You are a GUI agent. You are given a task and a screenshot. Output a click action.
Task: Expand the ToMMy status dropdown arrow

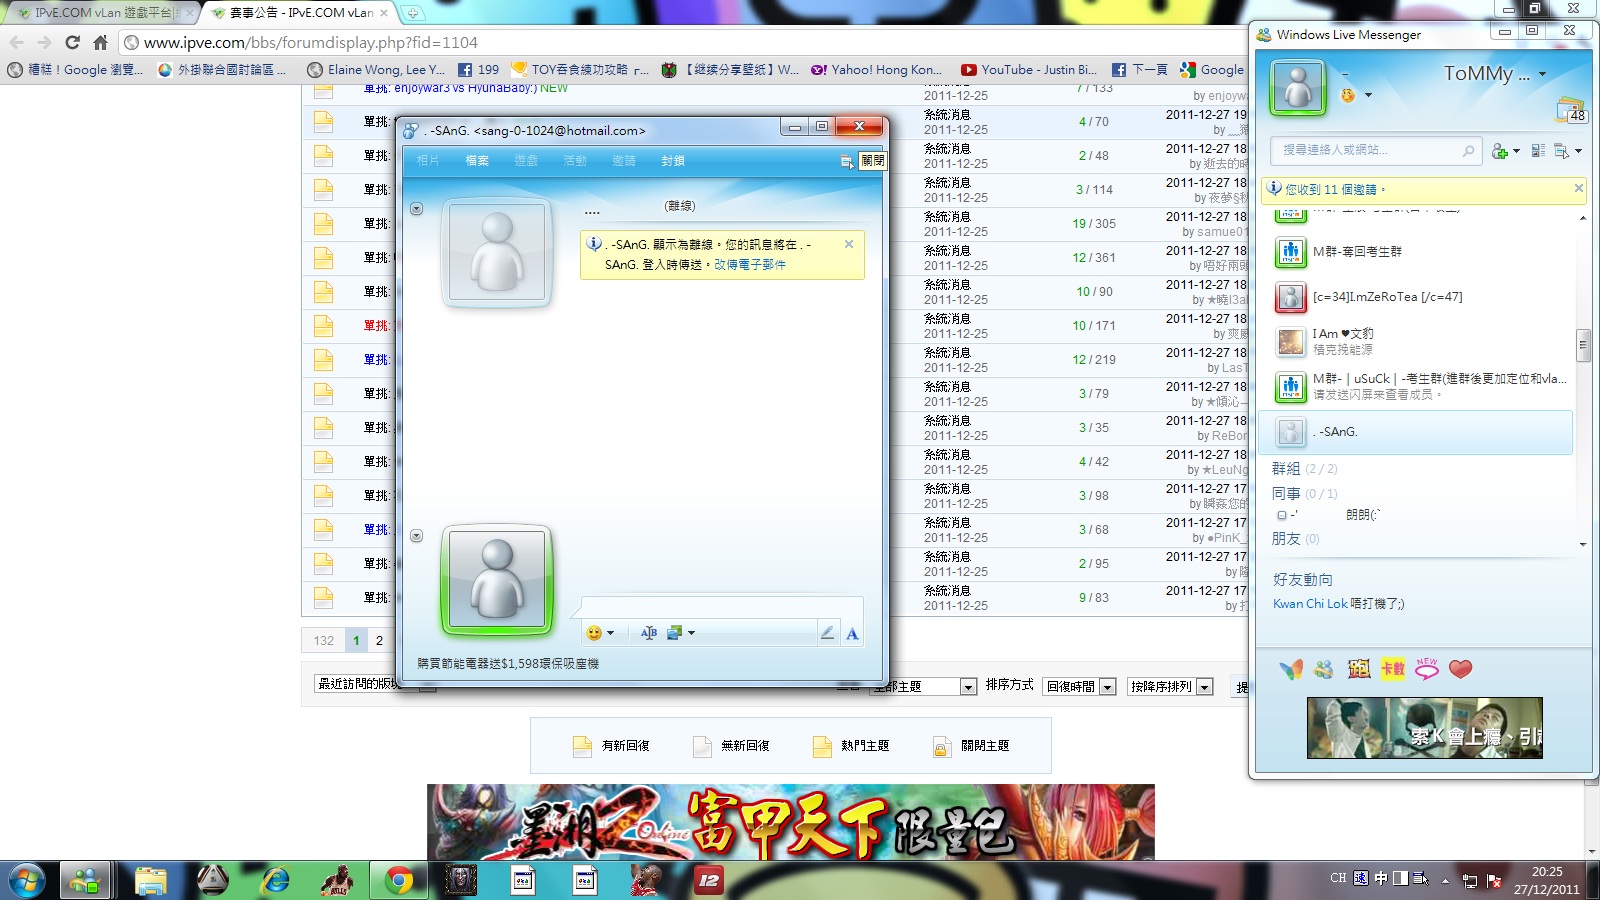(1542, 74)
